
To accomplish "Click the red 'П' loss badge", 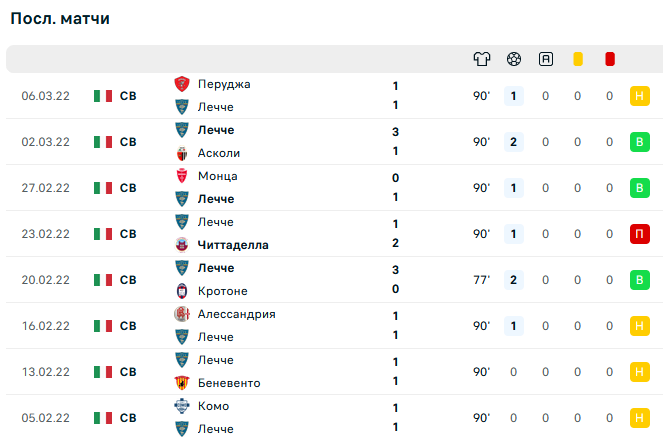I will pyautogui.click(x=639, y=234).
